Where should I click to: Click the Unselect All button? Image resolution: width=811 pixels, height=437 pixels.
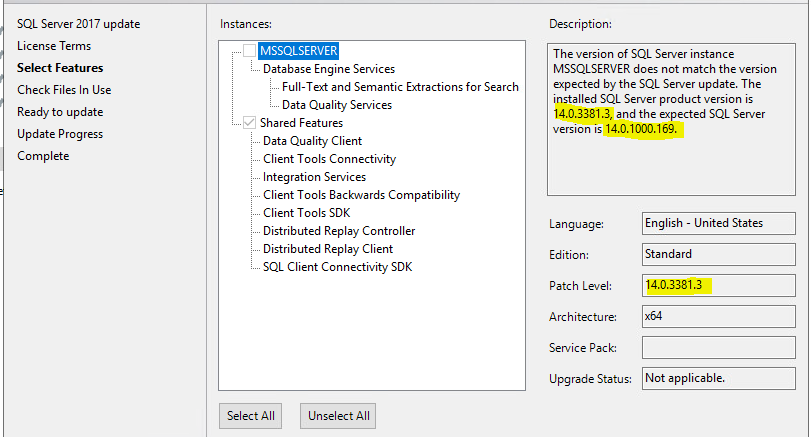(x=338, y=416)
